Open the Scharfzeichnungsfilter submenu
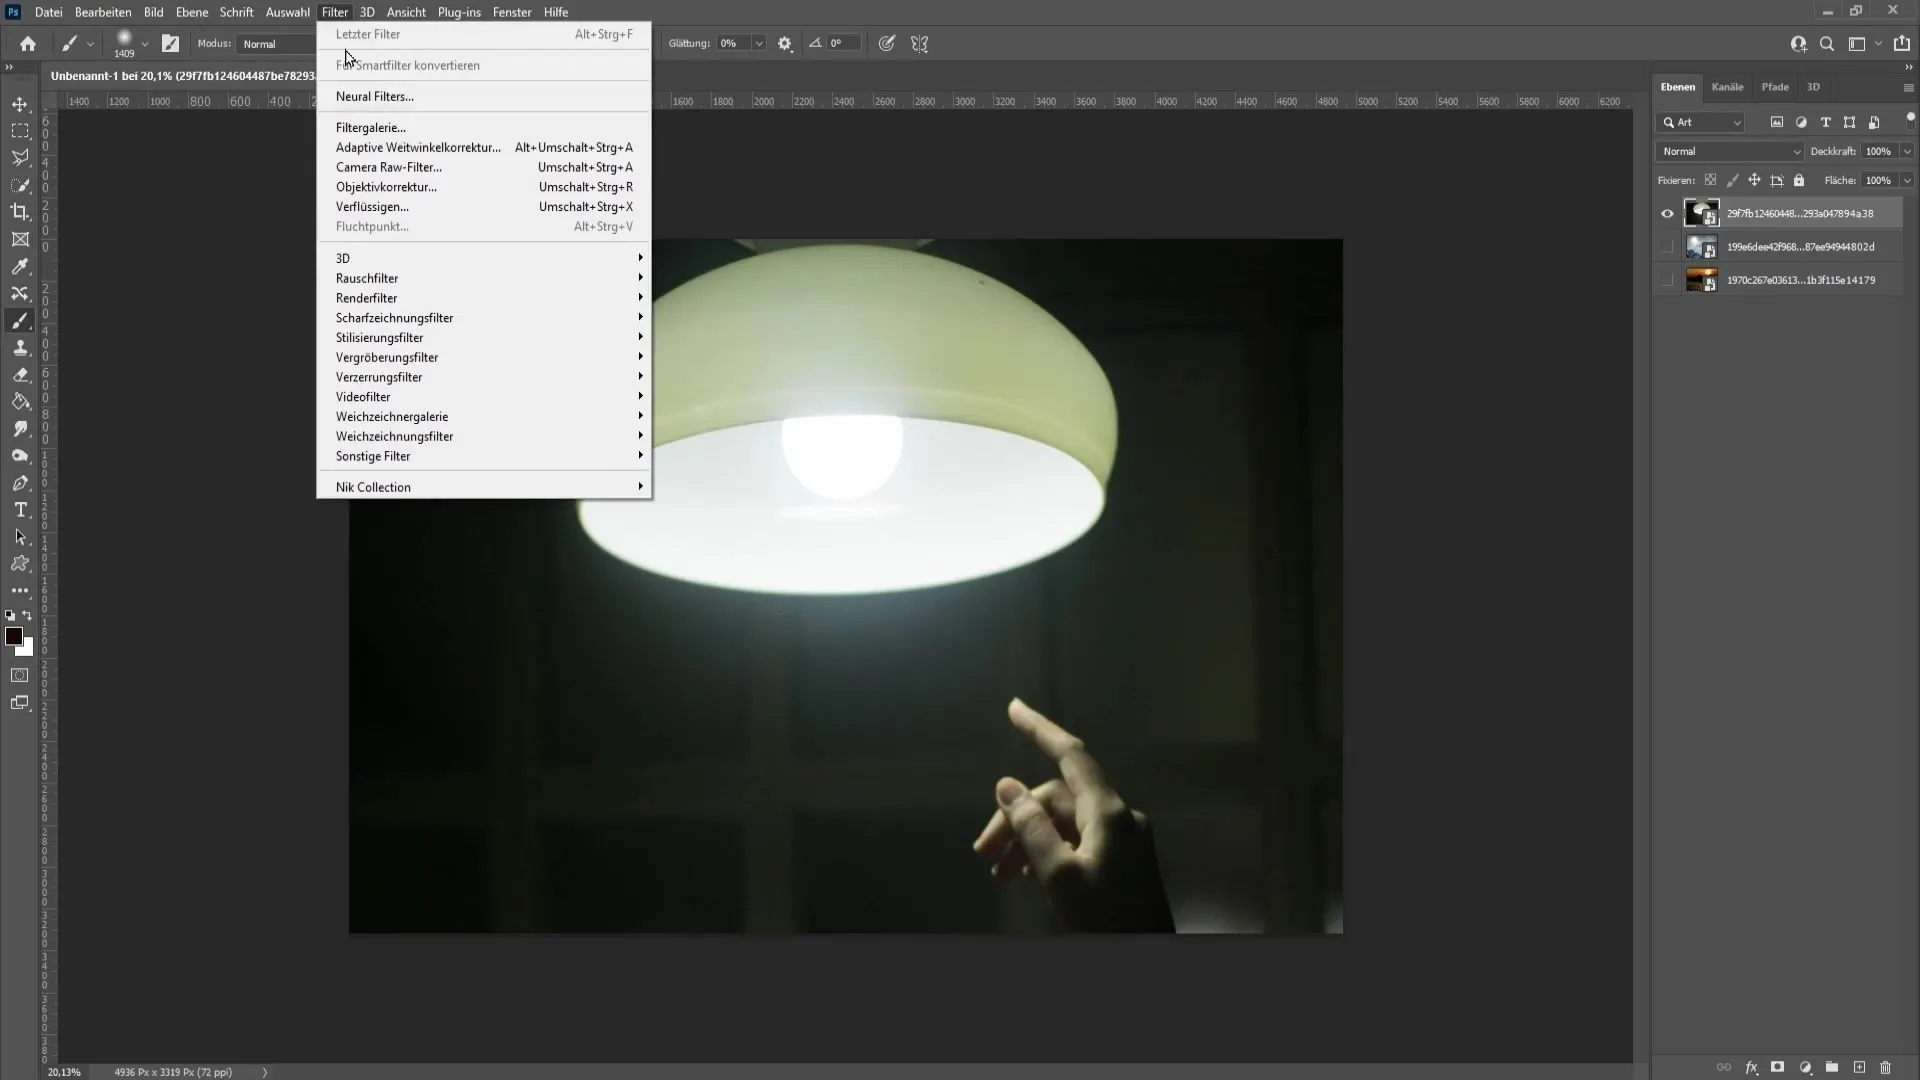The height and width of the screenshot is (1080, 1920). tap(393, 316)
